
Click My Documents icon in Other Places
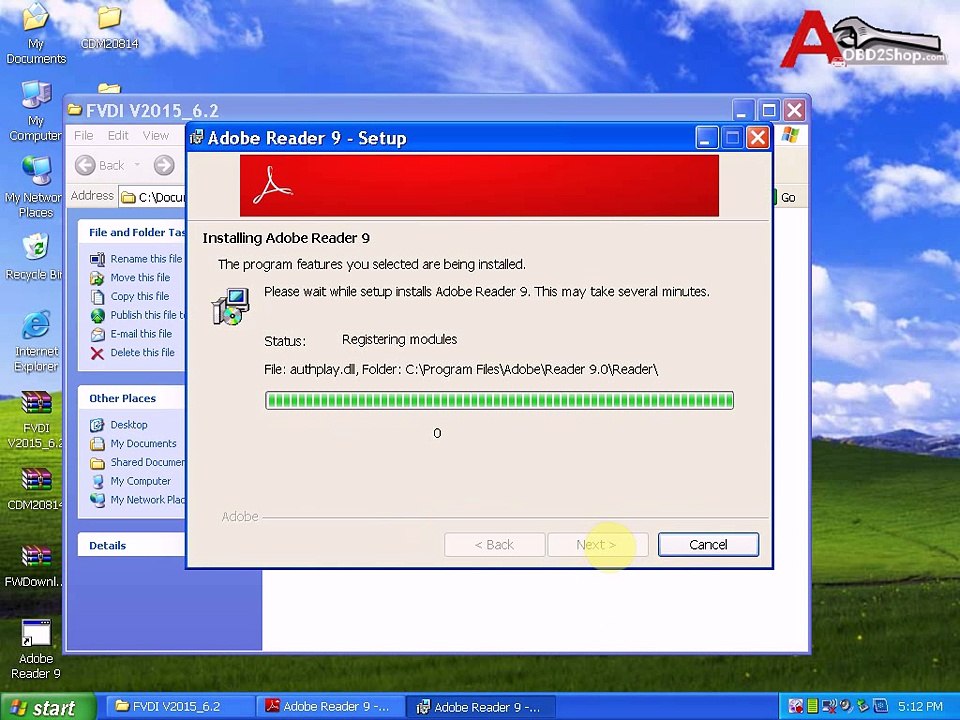coord(97,444)
